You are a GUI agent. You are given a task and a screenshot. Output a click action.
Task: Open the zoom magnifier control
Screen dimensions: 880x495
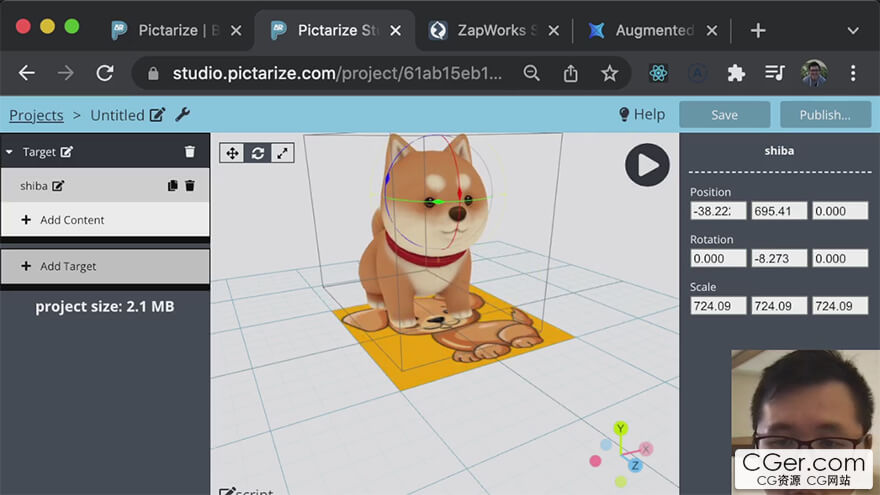(531, 73)
